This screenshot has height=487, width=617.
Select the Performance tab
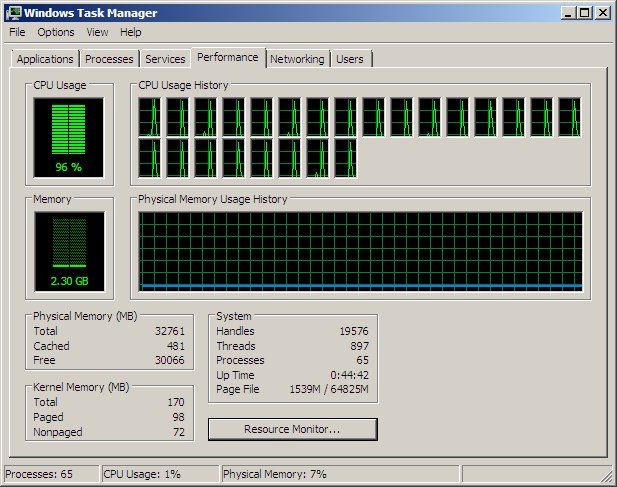click(x=228, y=57)
